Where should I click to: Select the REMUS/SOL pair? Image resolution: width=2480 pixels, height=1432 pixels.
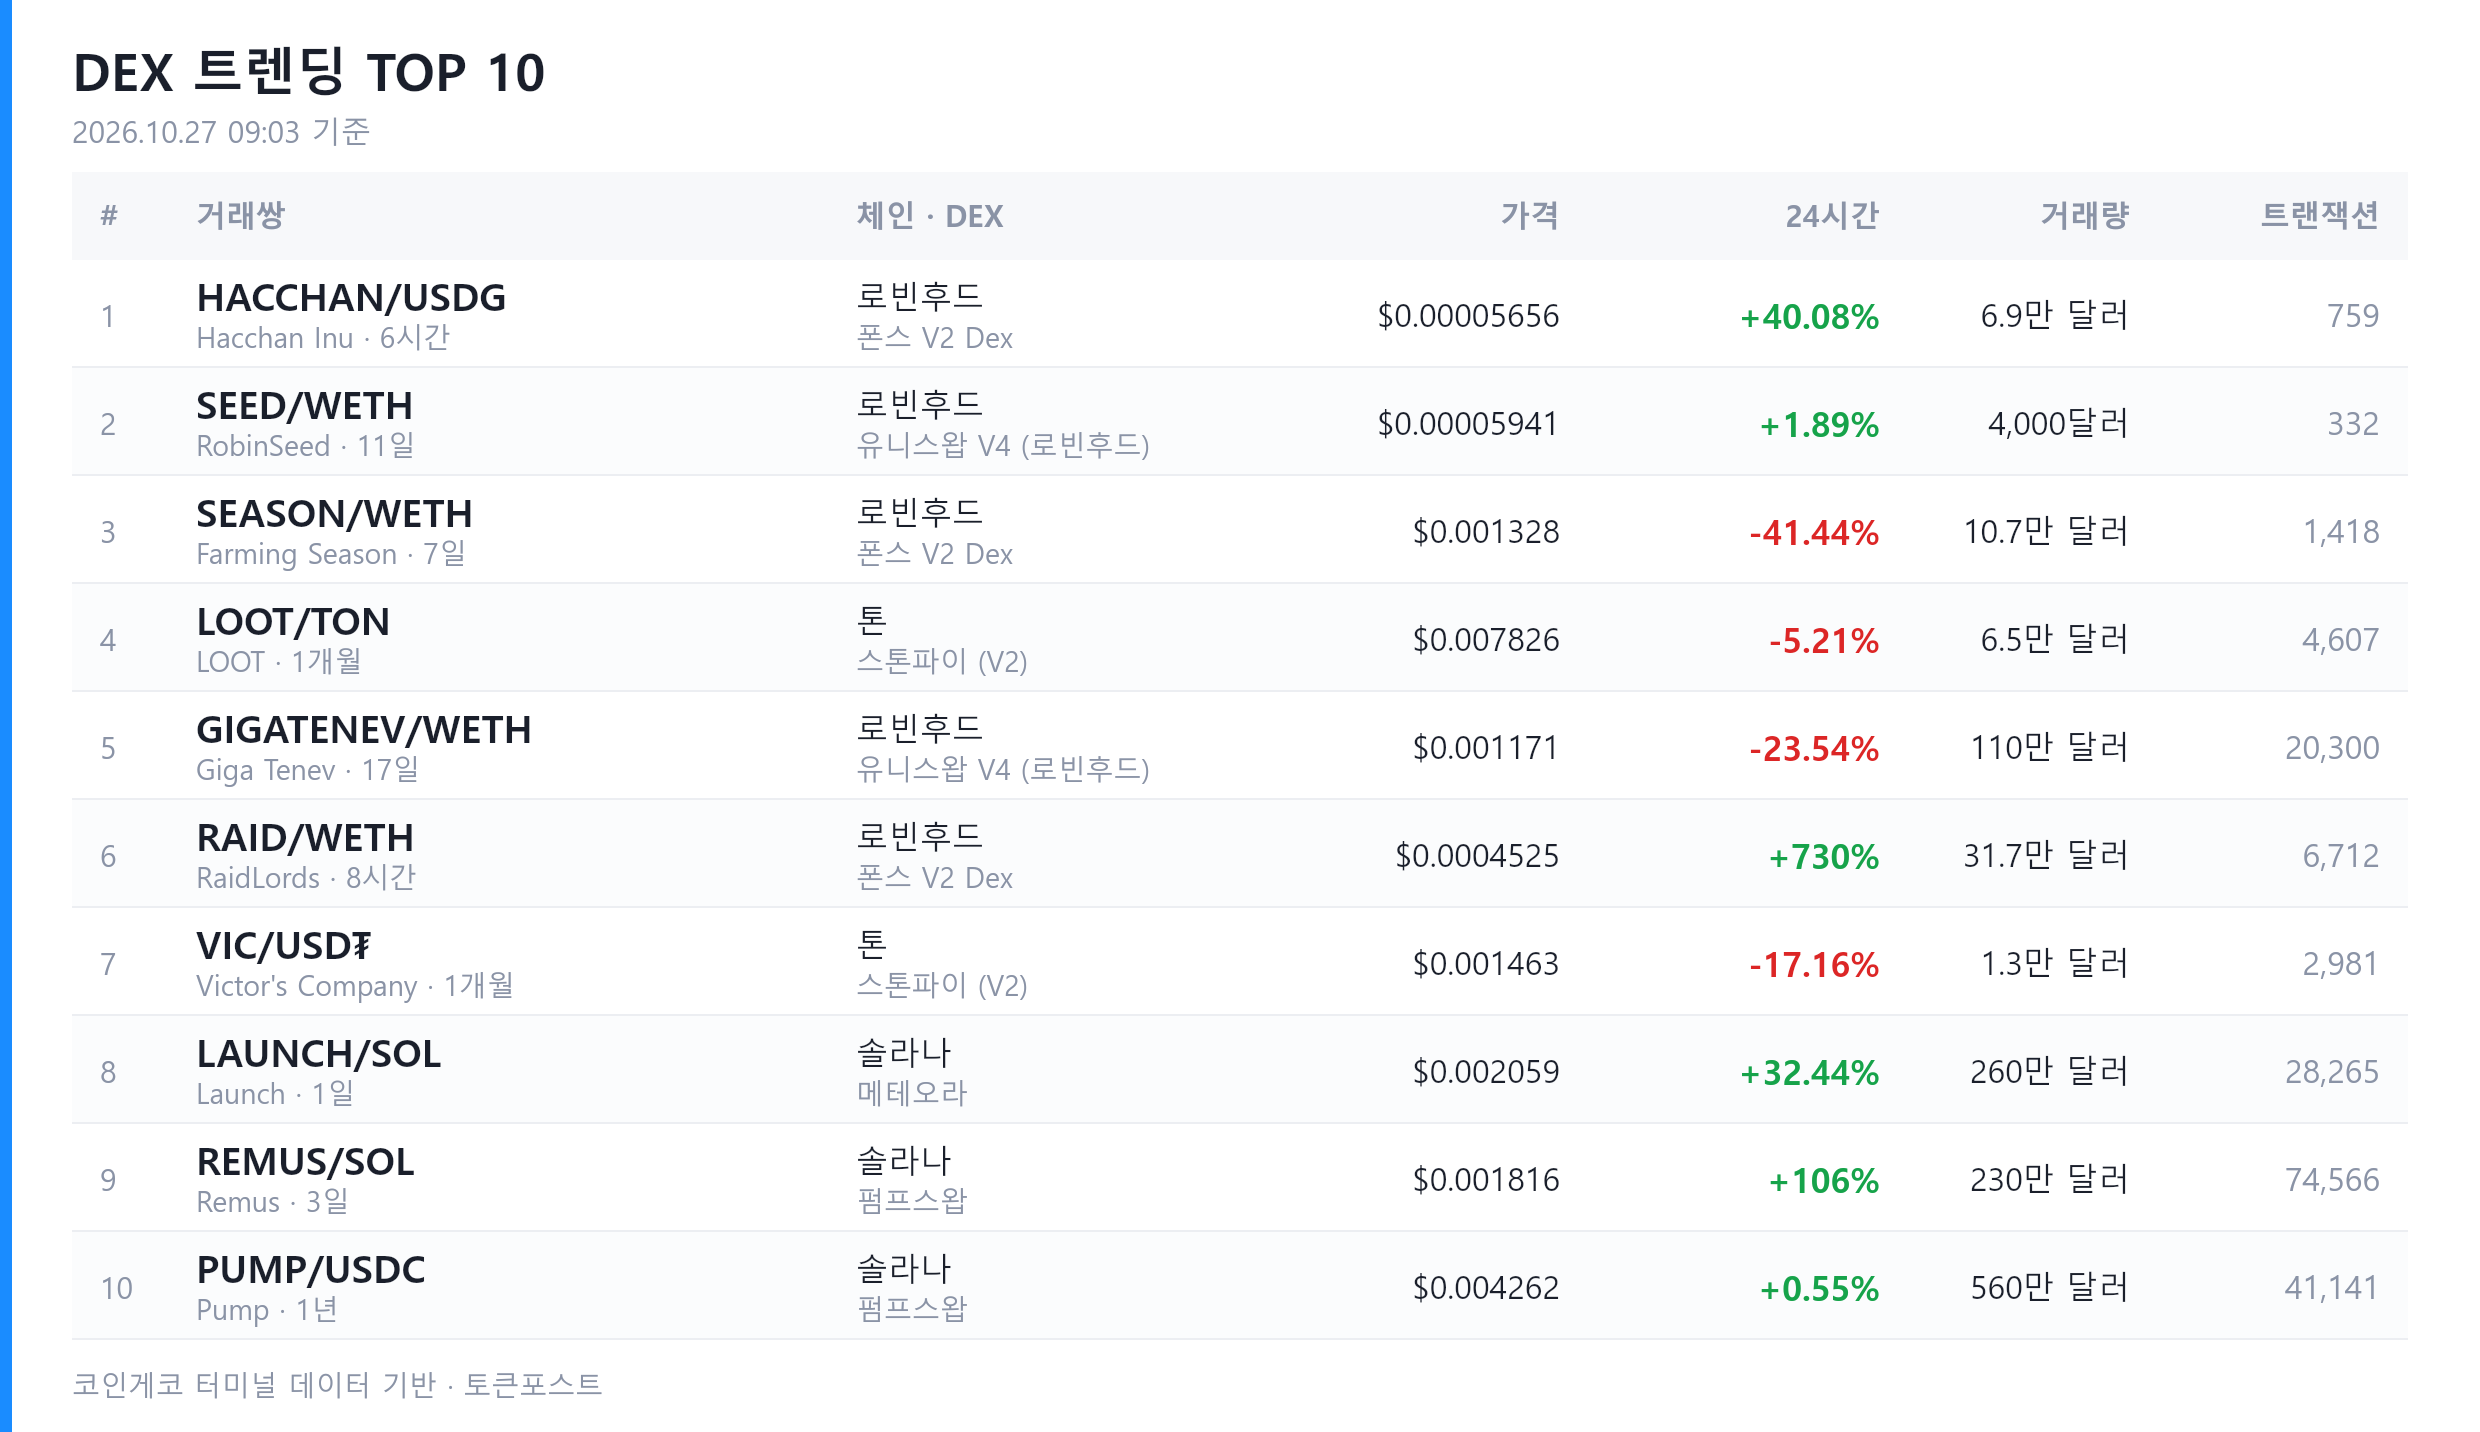click(305, 1162)
